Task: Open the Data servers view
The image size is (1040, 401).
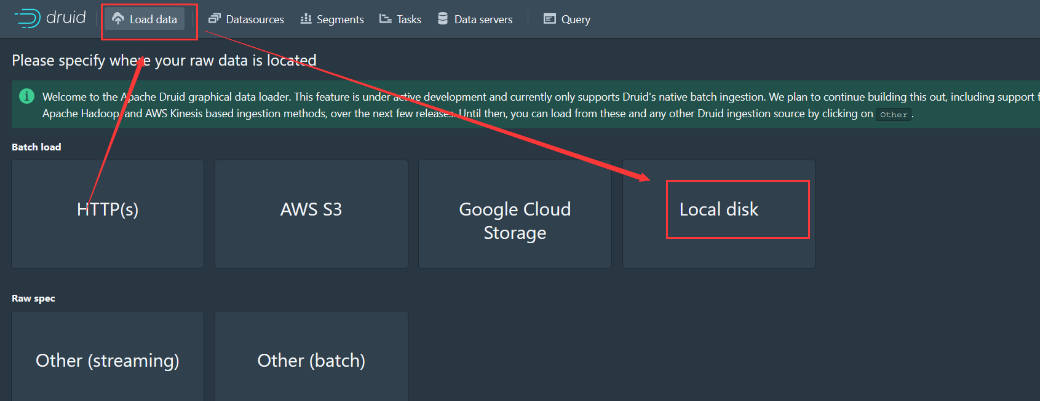Action: click(x=475, y=19)
